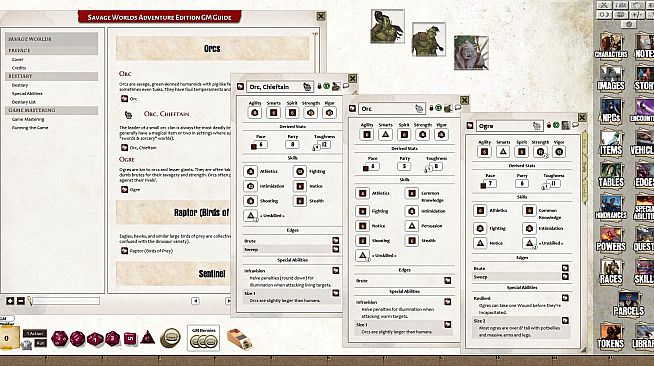Click the speech bubble icon on Ogre sheet
654x366 pixels.
click(575, 125)
